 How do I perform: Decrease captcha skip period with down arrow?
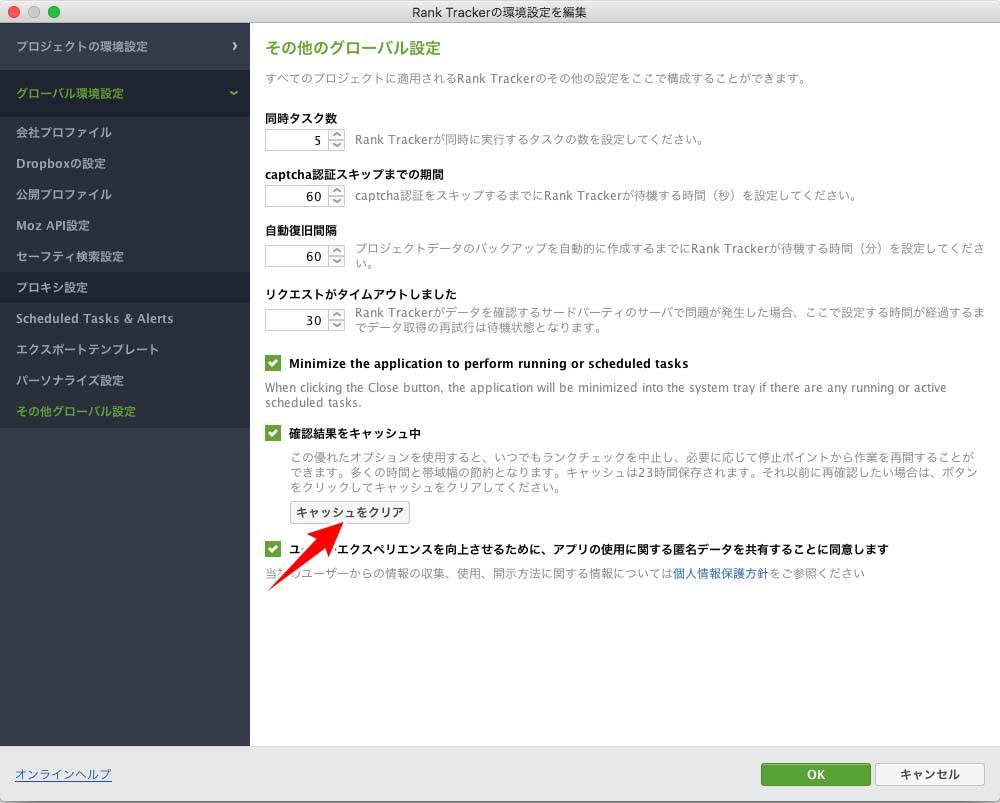click(x=337, y=201)
